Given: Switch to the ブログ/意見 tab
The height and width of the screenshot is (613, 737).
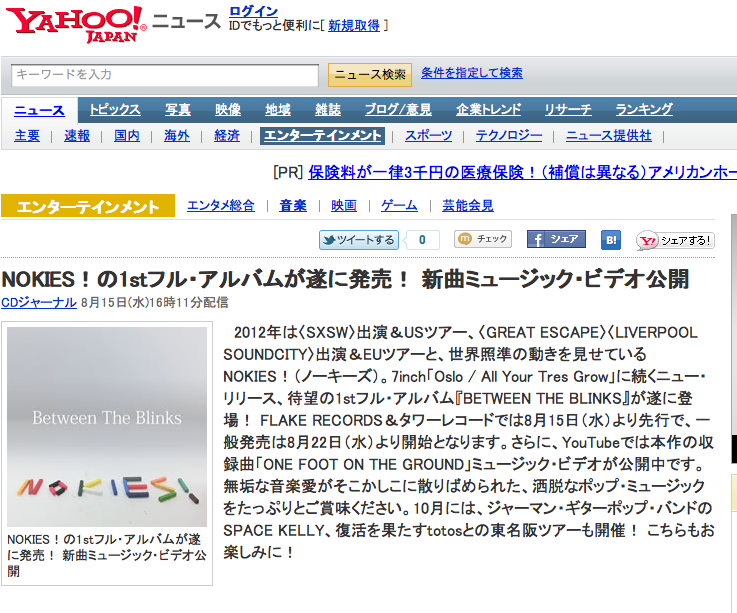Looking at the screenshot, I should 398,110.
